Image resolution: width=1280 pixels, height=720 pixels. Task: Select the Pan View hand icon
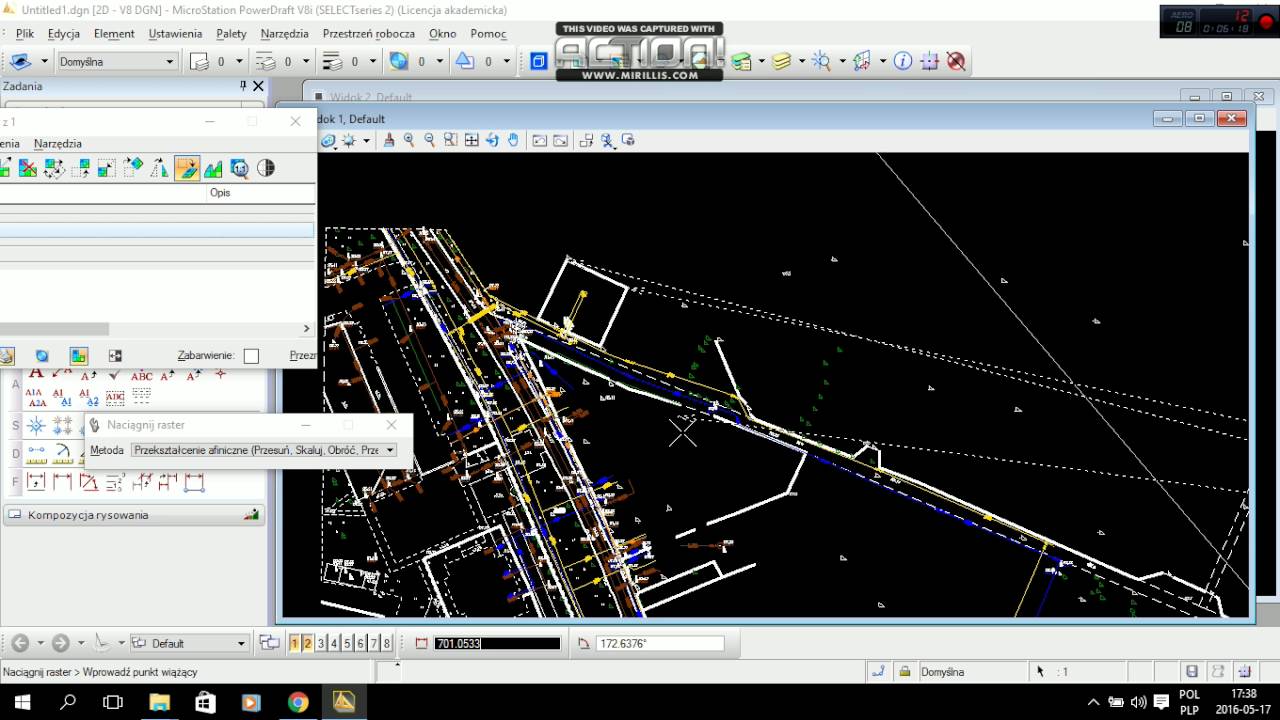click(x=513, y=141)
